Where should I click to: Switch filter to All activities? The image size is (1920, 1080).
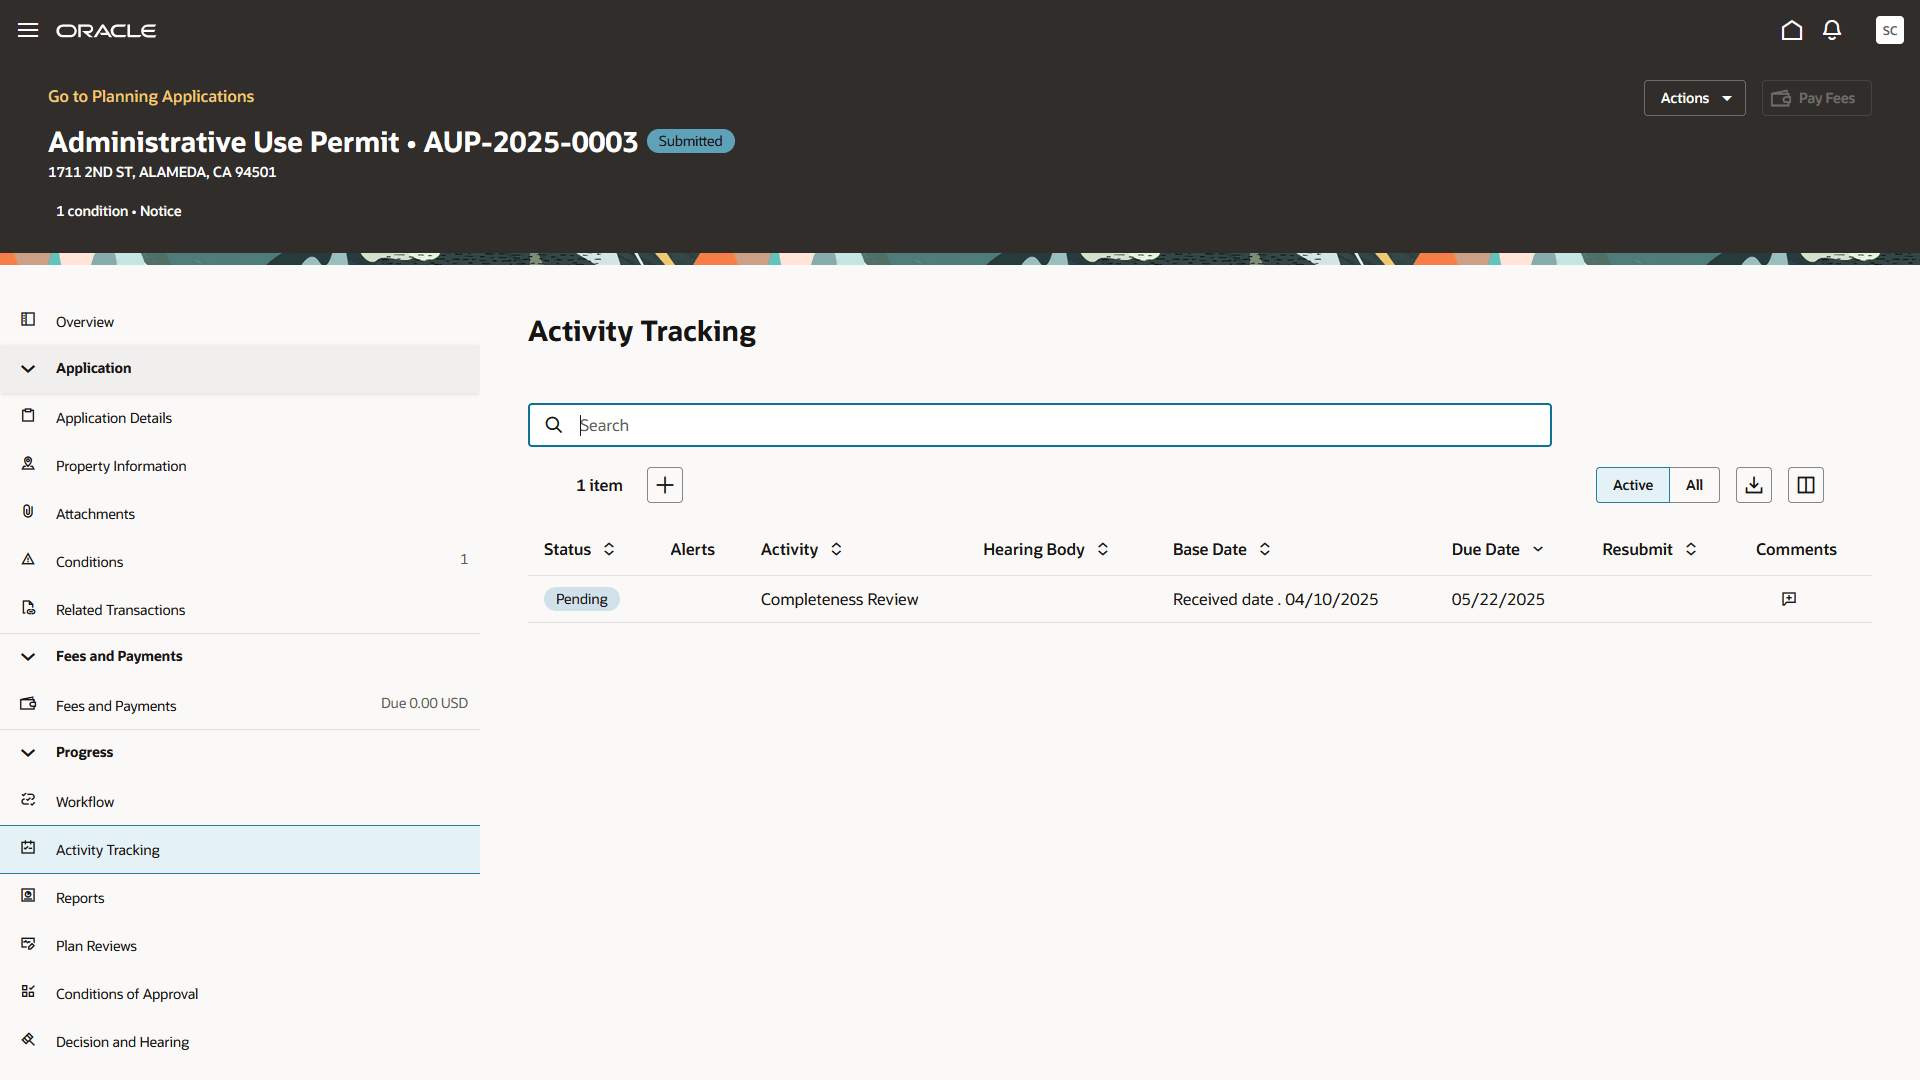coord(1694,485)
